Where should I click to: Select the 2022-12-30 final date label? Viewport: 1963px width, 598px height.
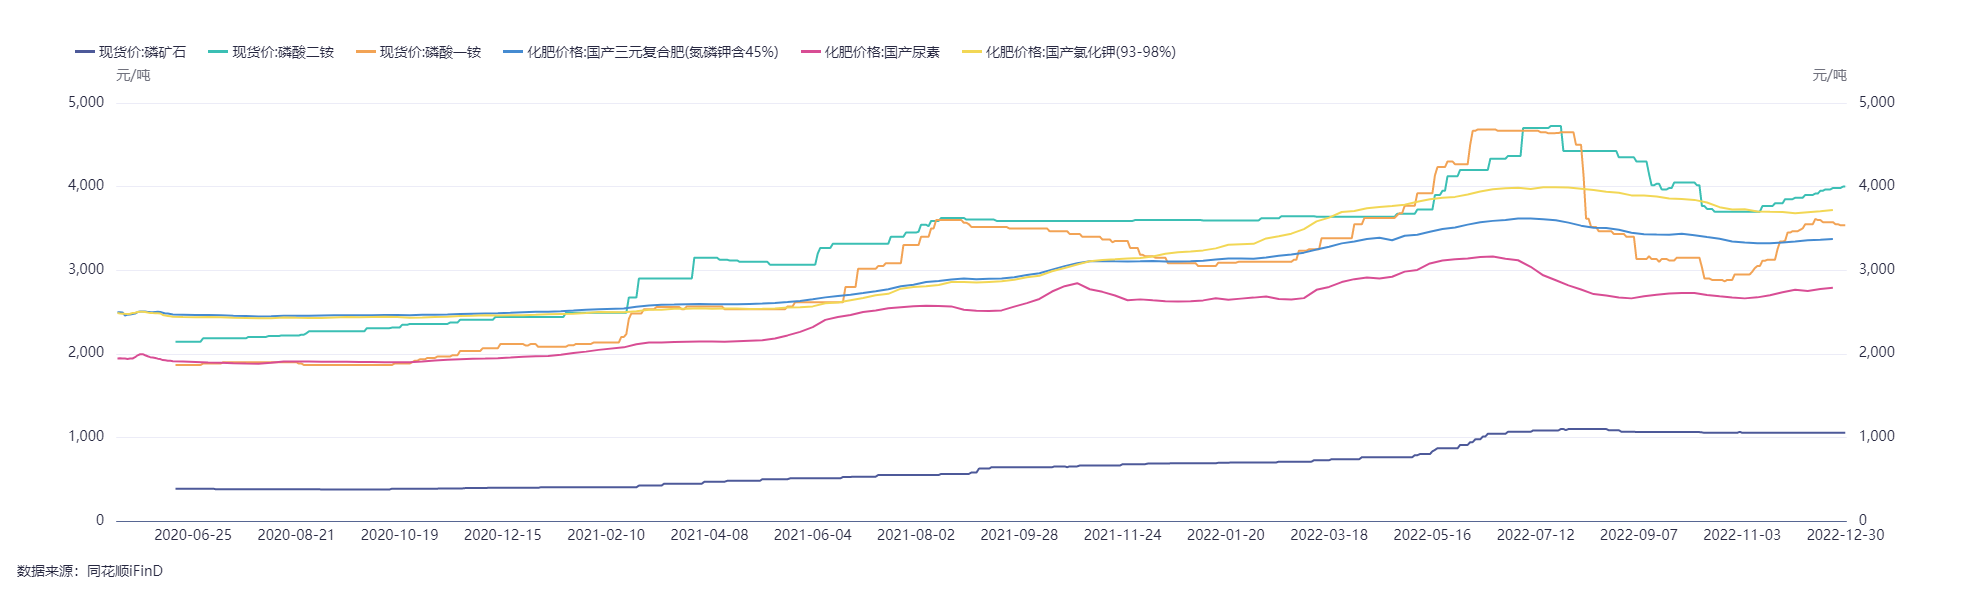point(1845,535)
